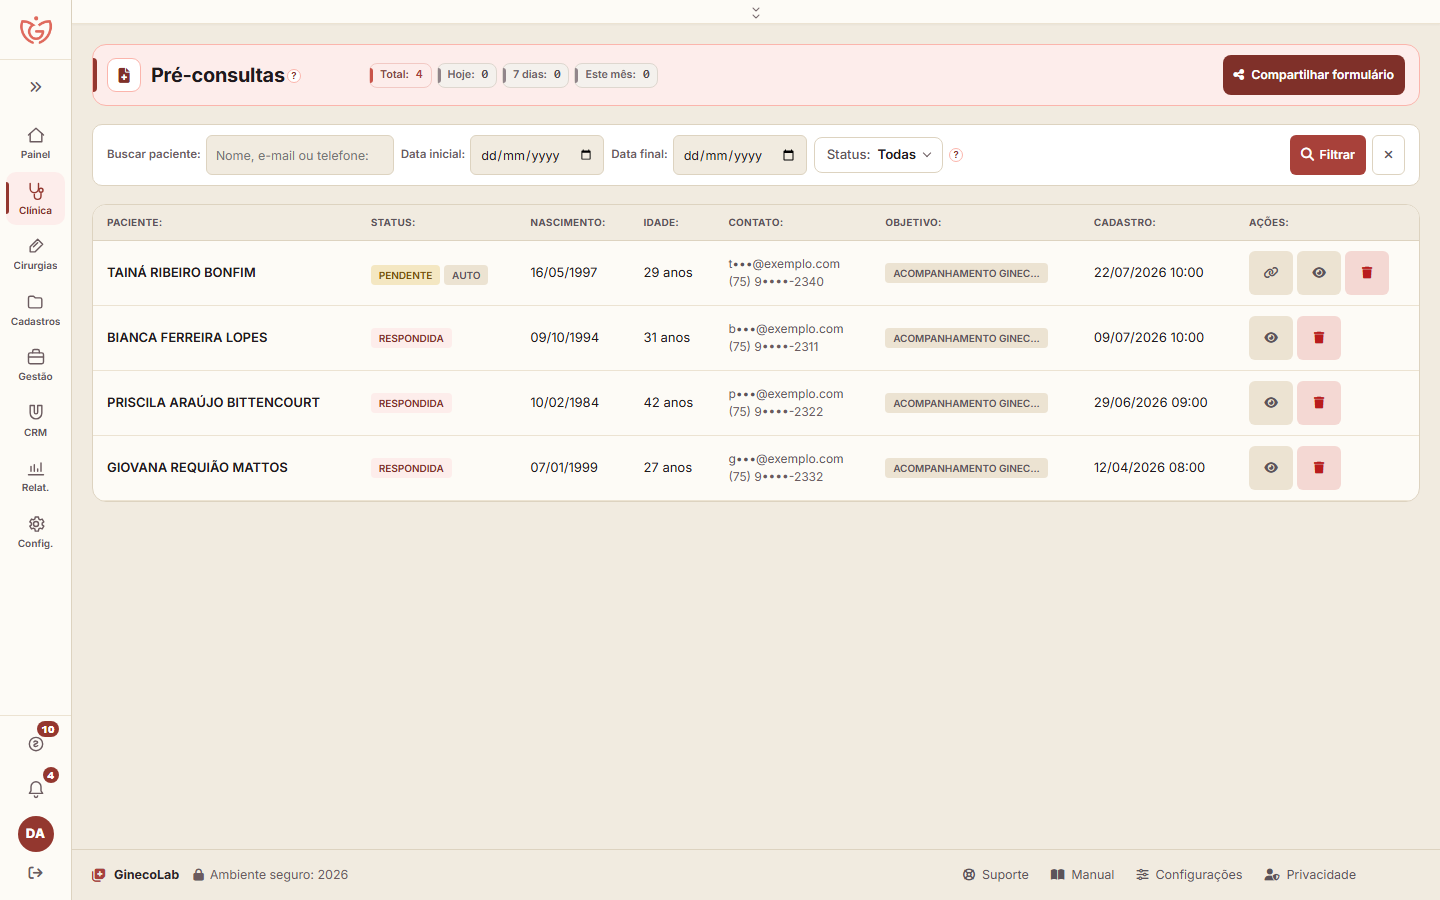Image resolution: width=1440 pixels, height=900 pixels.
Task: Click the DA user avatar
Action: click(36, 834)
